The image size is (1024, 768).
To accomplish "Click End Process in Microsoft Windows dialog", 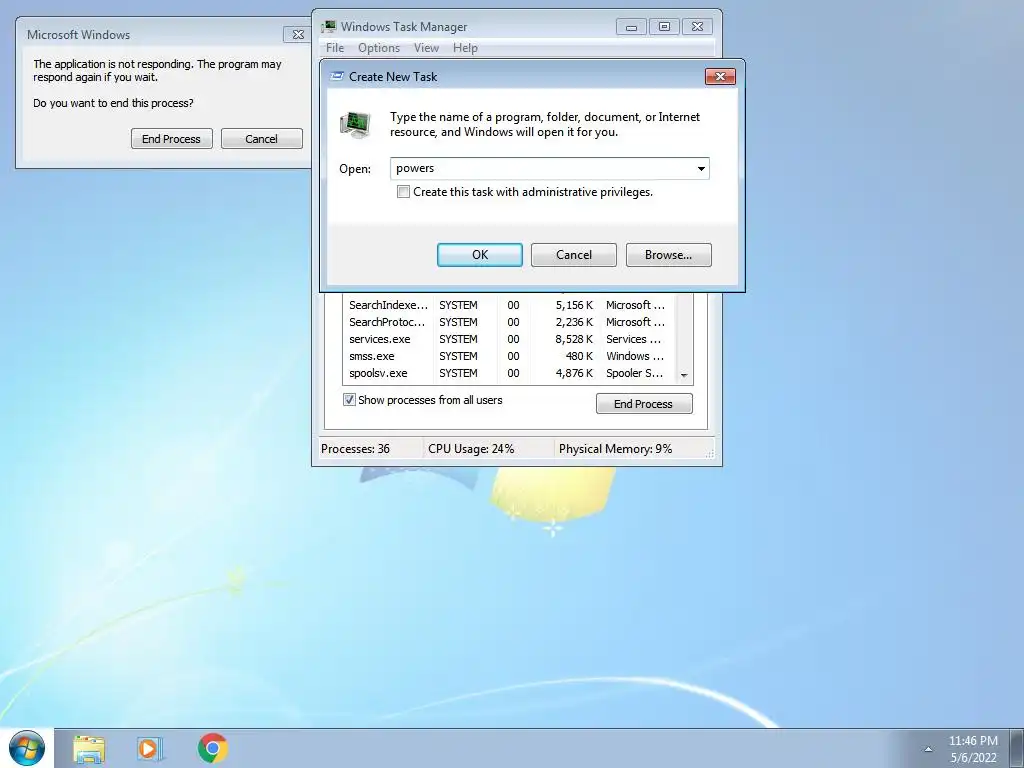I will (172, 138).
